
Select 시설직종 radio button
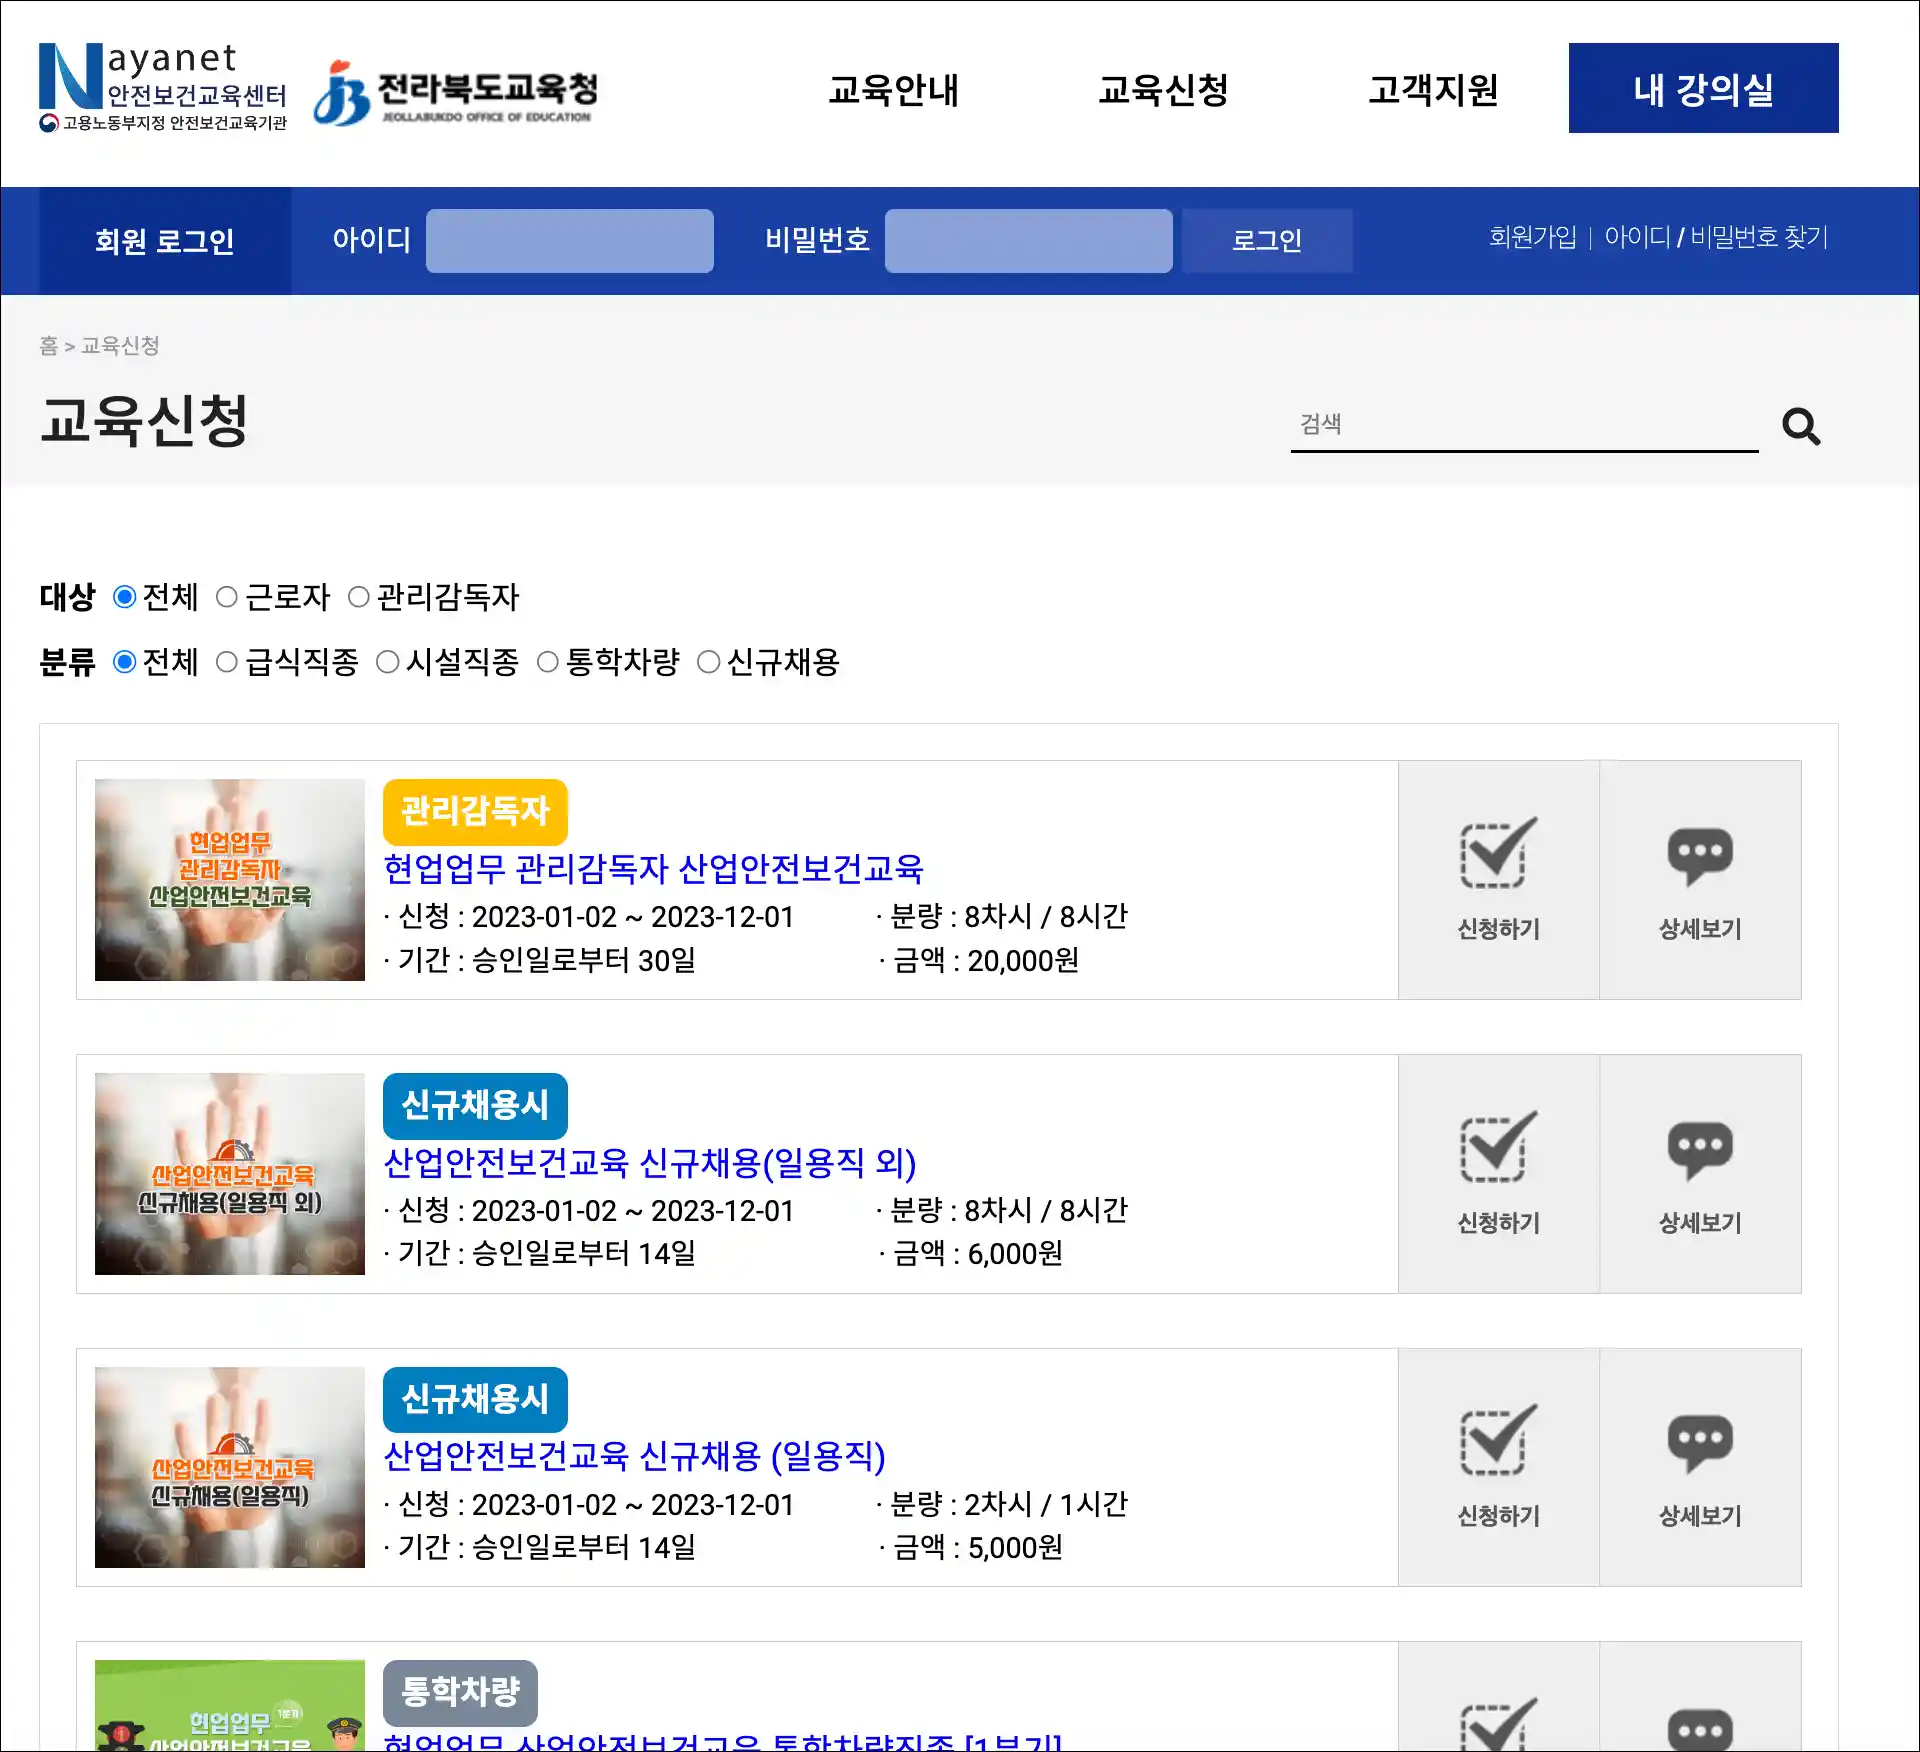(388, 662)
